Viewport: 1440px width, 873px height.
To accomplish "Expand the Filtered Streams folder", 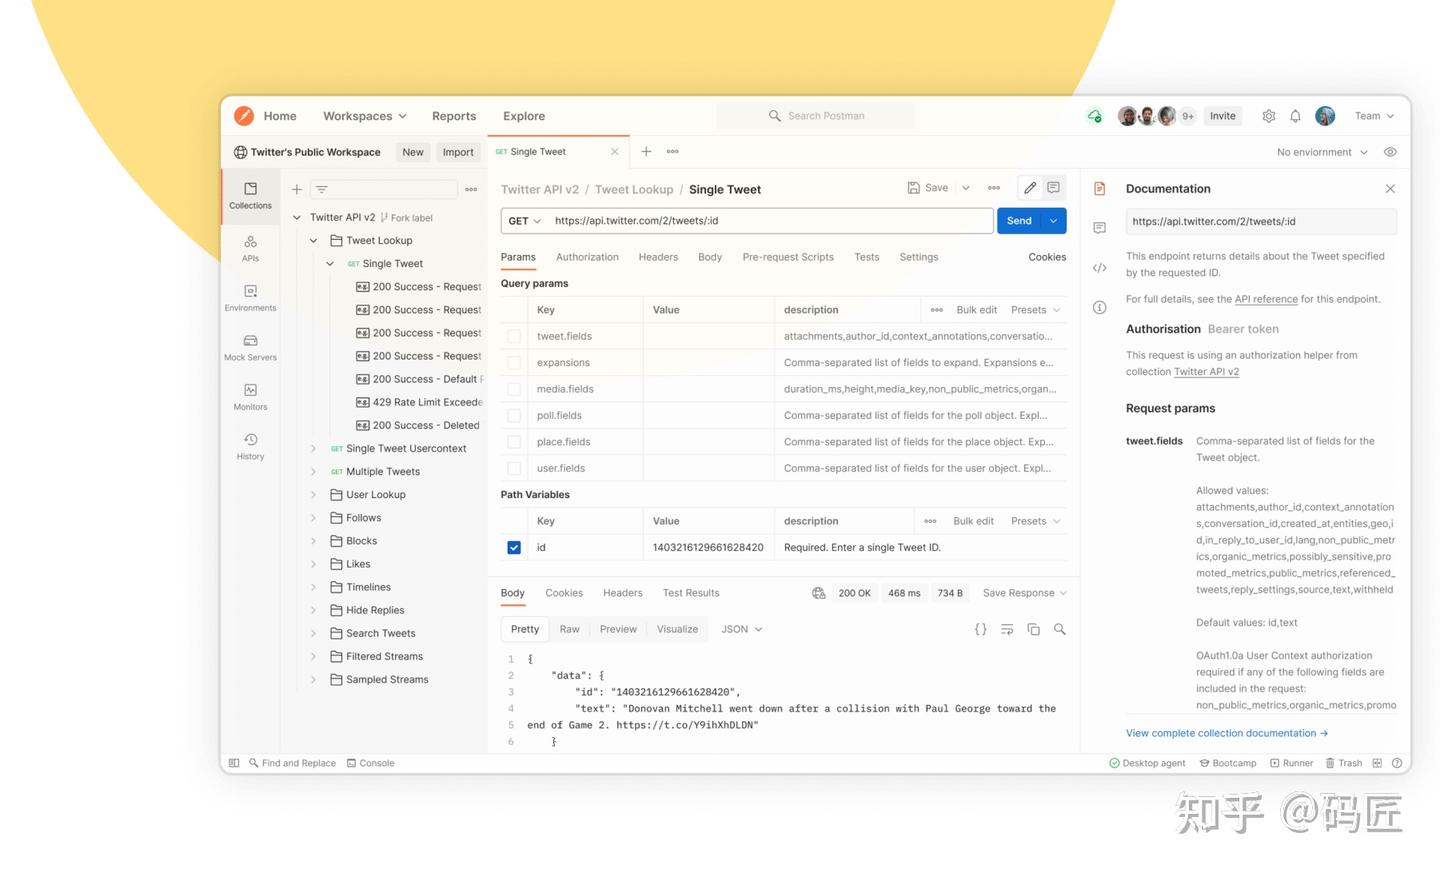I will 313,657.
